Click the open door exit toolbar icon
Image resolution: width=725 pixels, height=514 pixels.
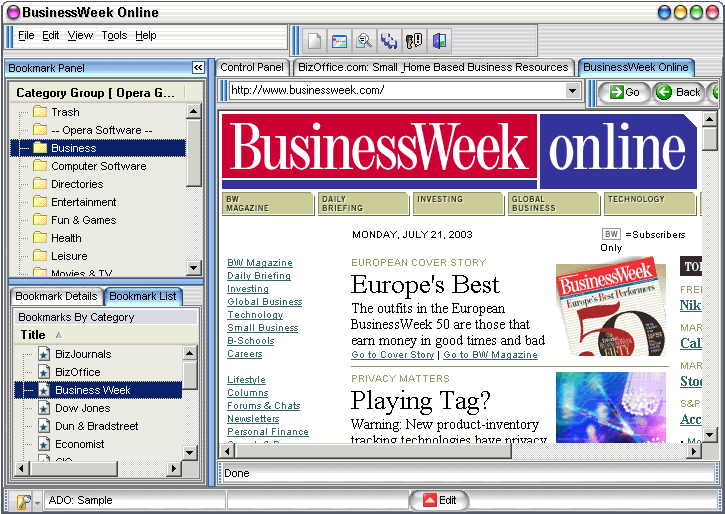pos(439,41)
